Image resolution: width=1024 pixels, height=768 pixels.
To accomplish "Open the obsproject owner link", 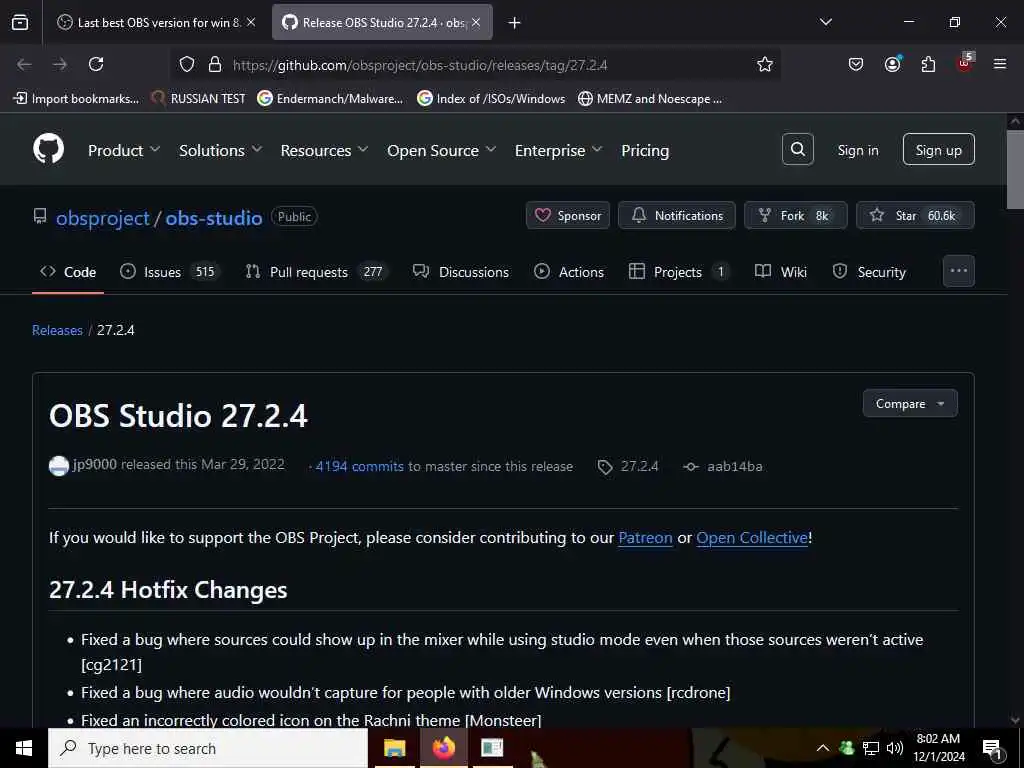I will click(x=103, y=217).
